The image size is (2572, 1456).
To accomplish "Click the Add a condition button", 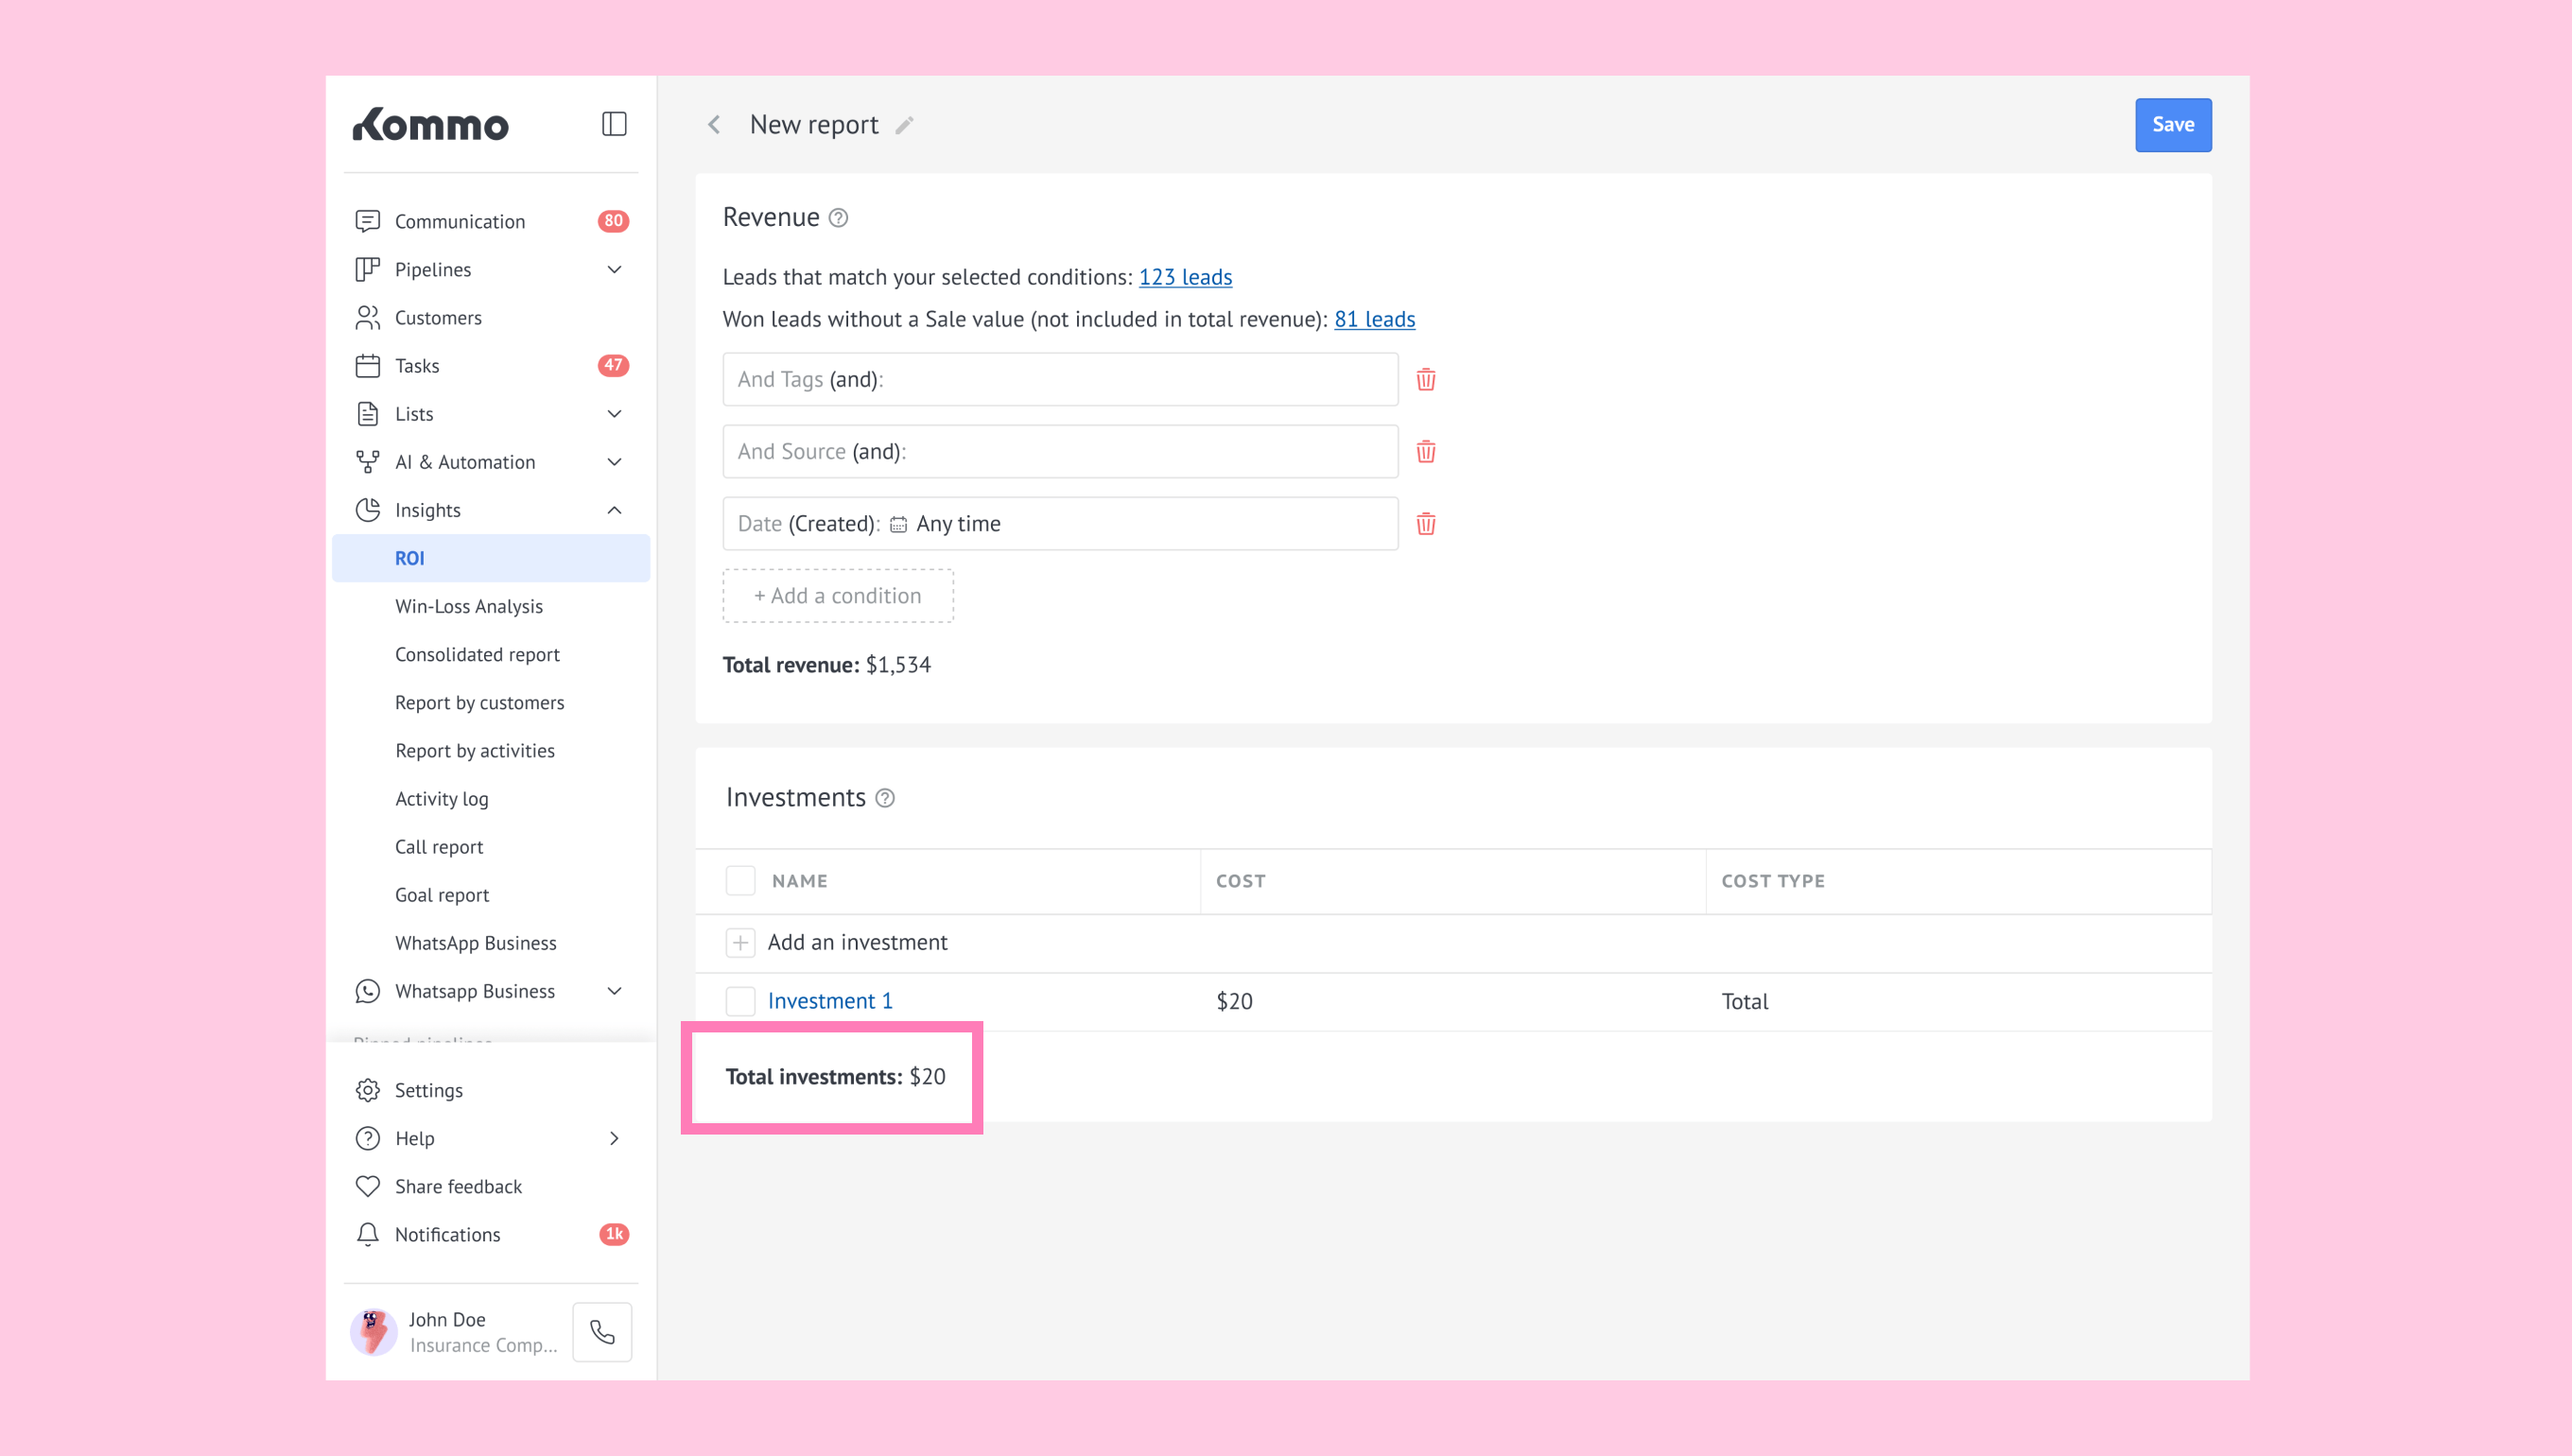I will tap(838, 596).
